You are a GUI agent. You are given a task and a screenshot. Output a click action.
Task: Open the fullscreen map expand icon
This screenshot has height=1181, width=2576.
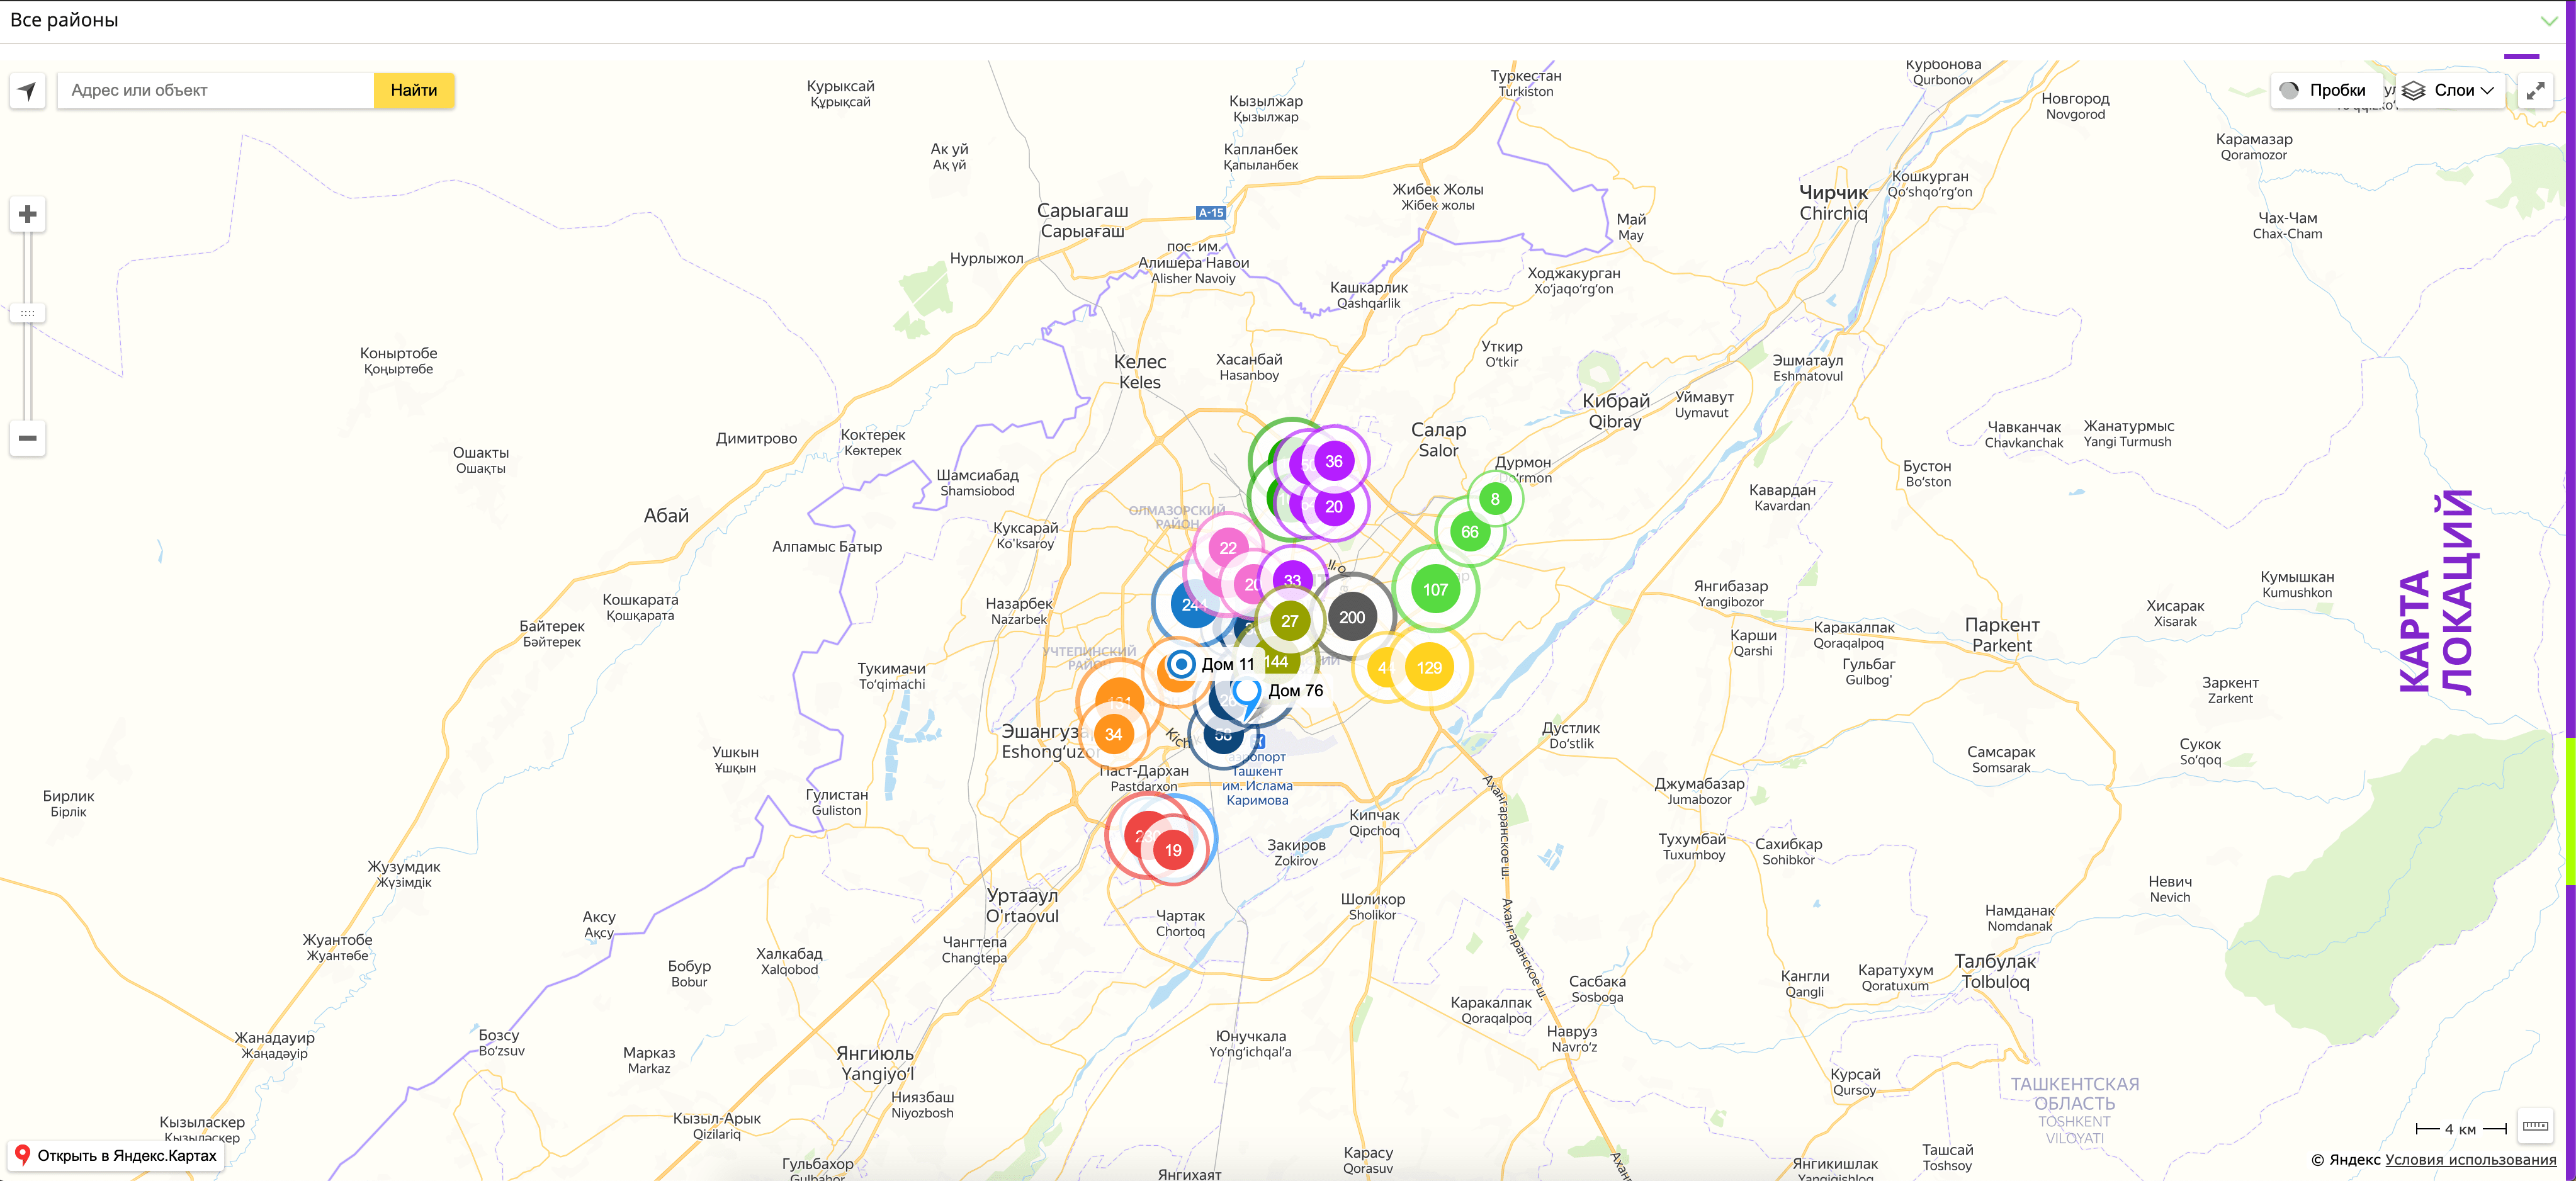tap(2535, 91)
